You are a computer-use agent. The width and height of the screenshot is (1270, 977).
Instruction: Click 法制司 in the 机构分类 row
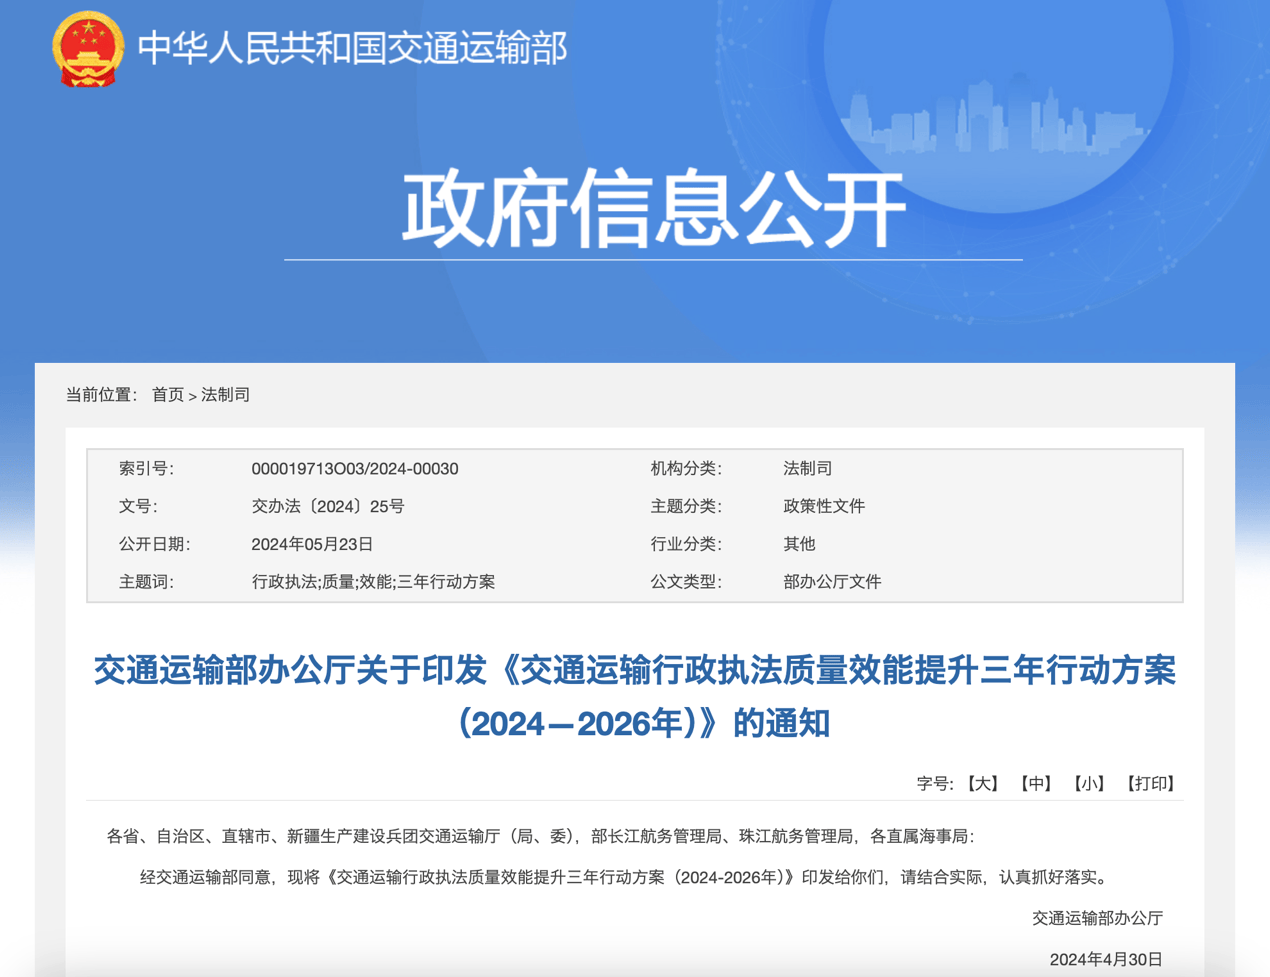(x=807, y=469)
